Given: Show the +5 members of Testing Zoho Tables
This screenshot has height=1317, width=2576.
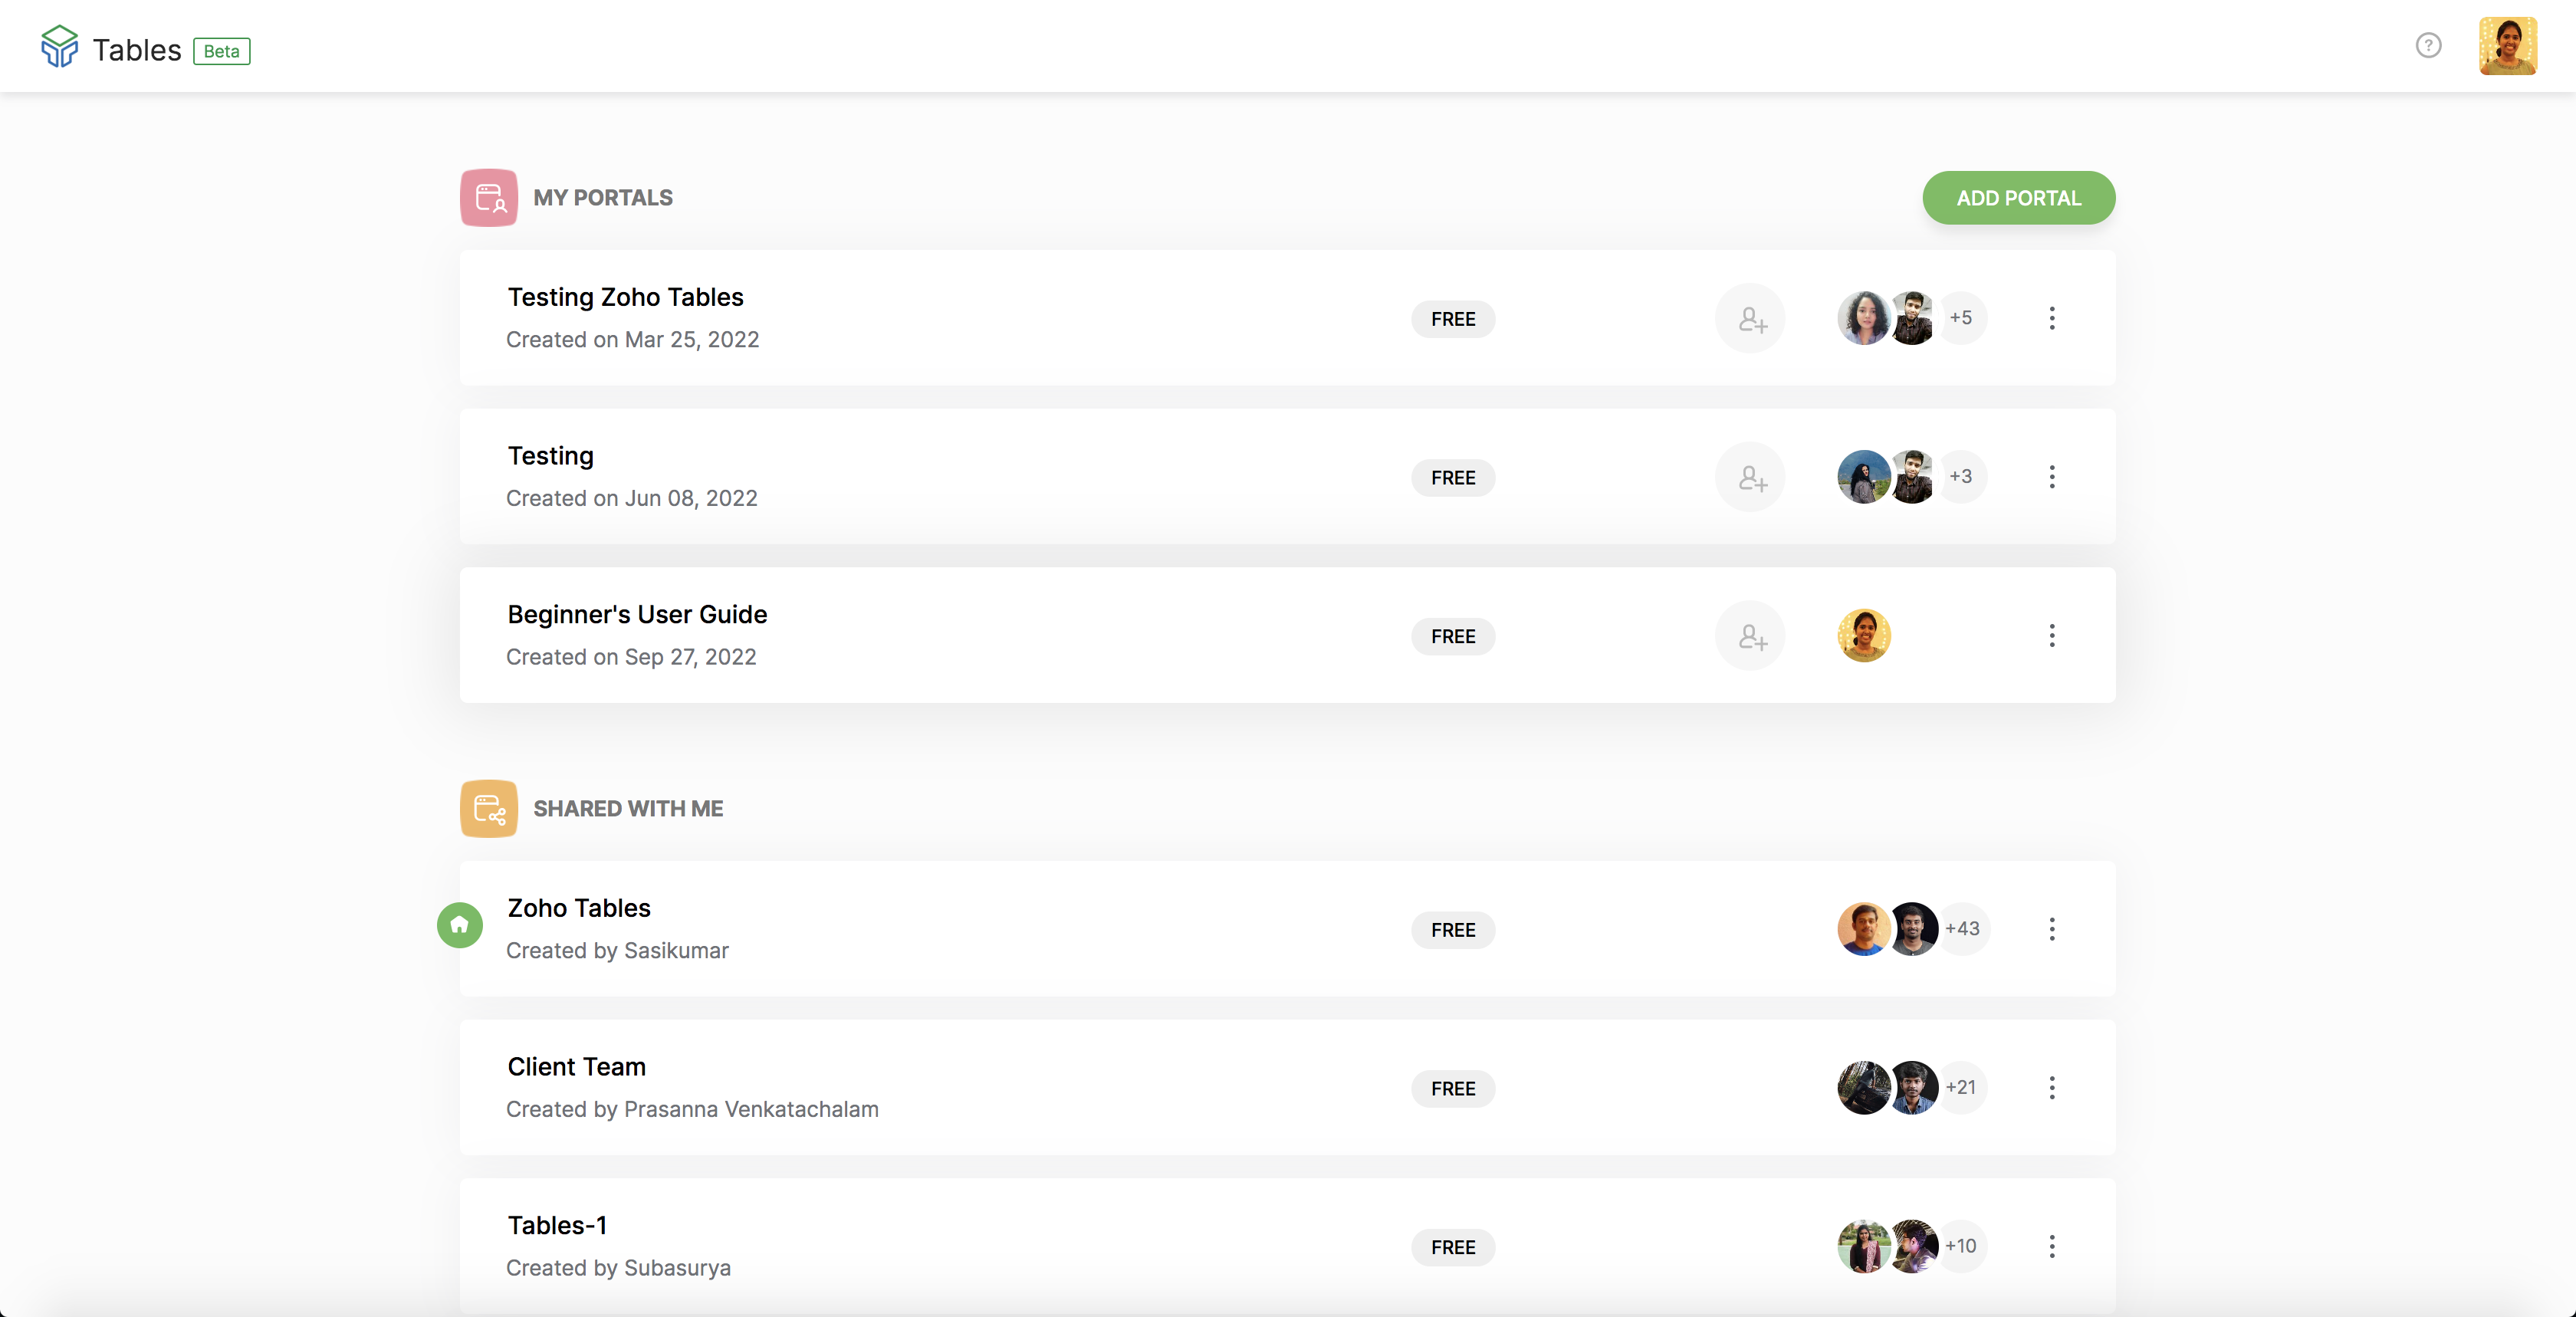Looking at the screenshot, I should click(1961, 318).
